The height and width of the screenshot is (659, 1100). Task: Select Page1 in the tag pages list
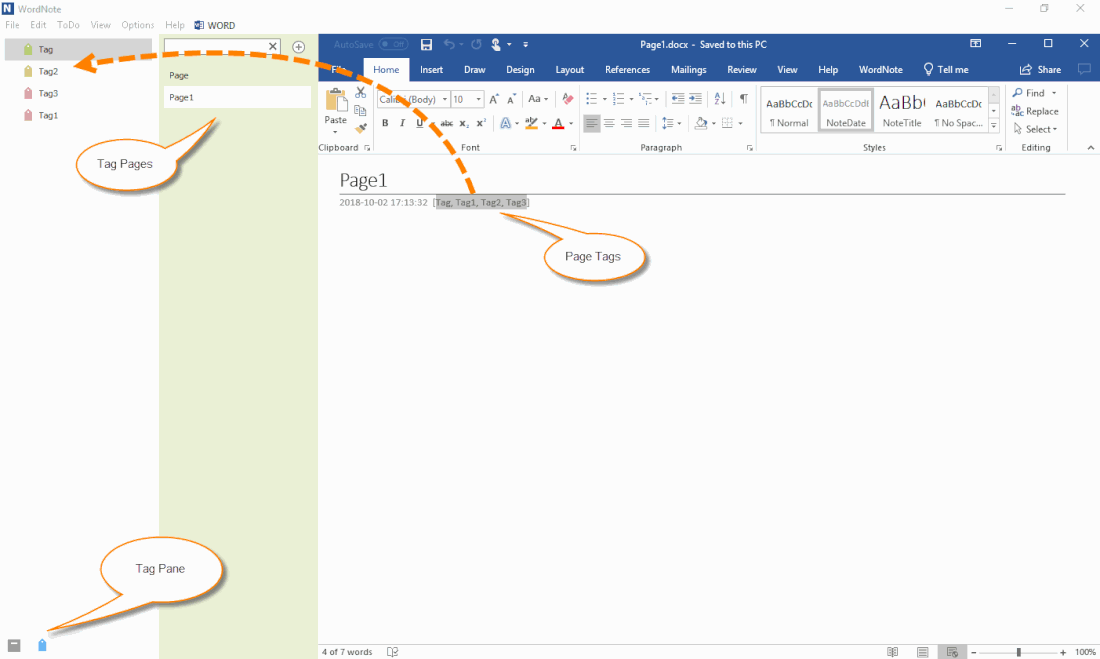(x=237, y=97)
